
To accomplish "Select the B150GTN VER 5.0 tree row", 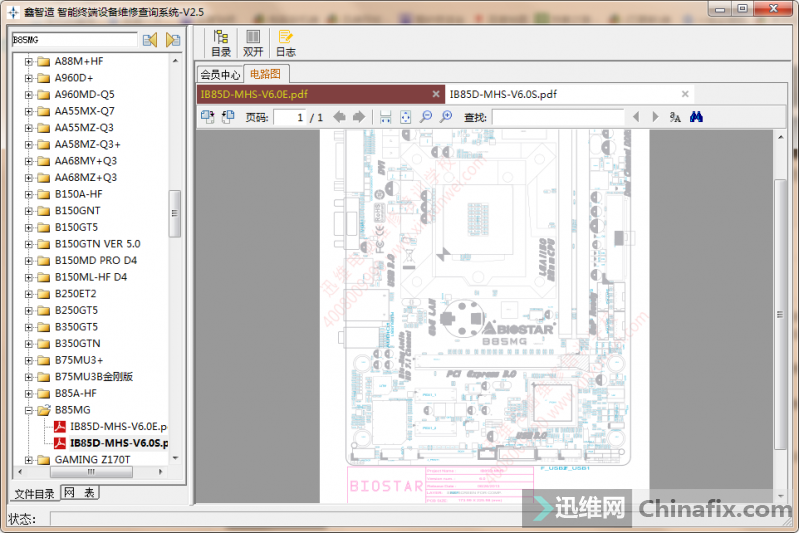I will (97, 244).
